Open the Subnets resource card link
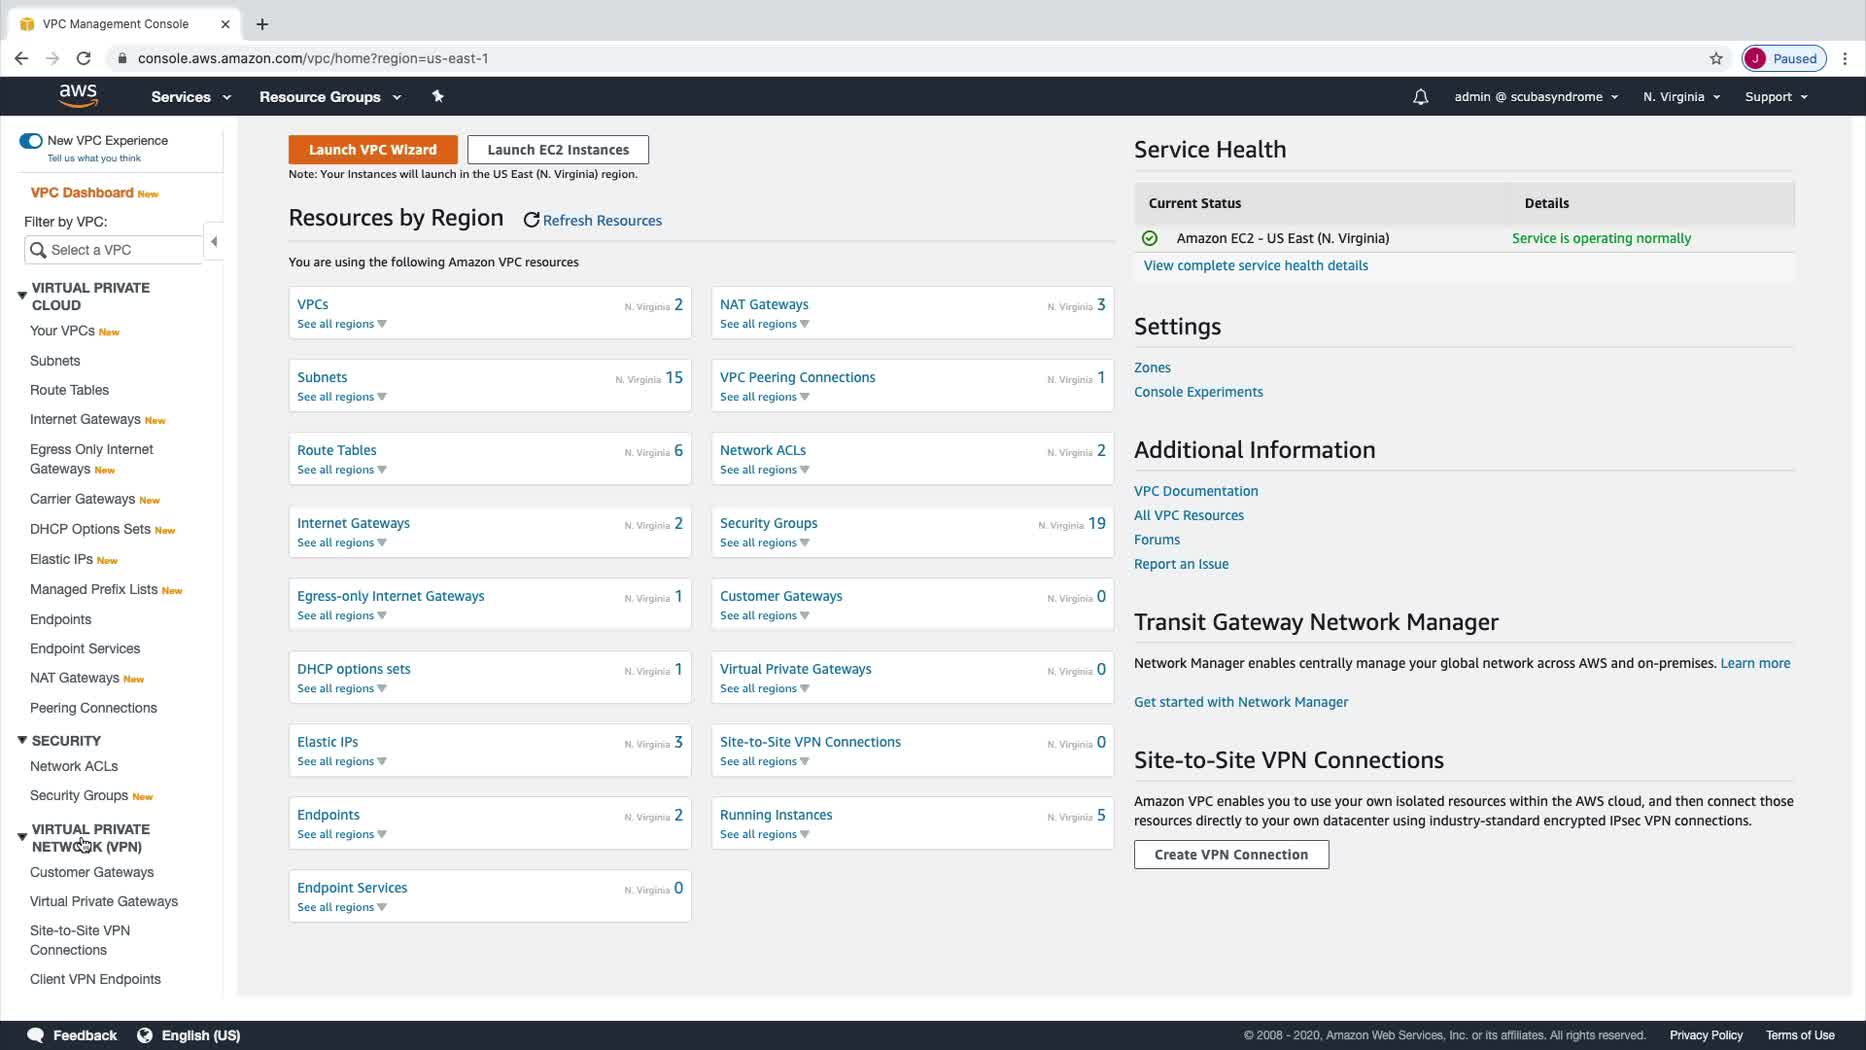Viewport: 1866px width, 1050px height. tap(322, 377)
